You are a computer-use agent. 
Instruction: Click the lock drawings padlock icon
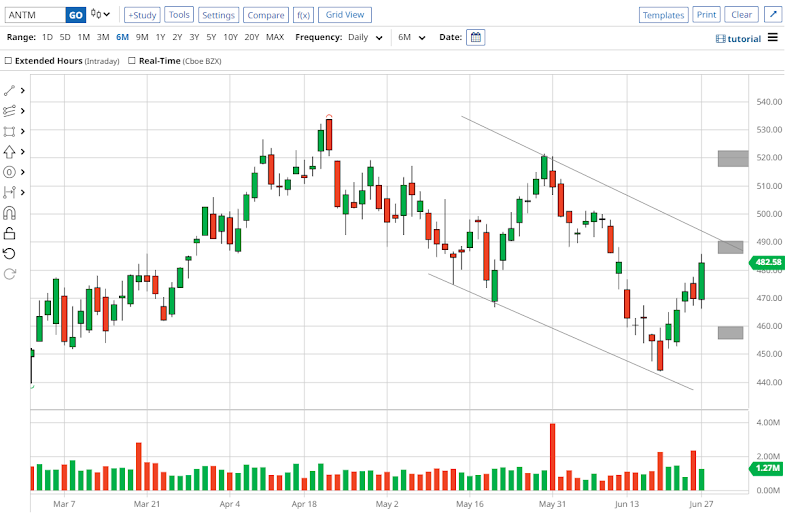9,233
